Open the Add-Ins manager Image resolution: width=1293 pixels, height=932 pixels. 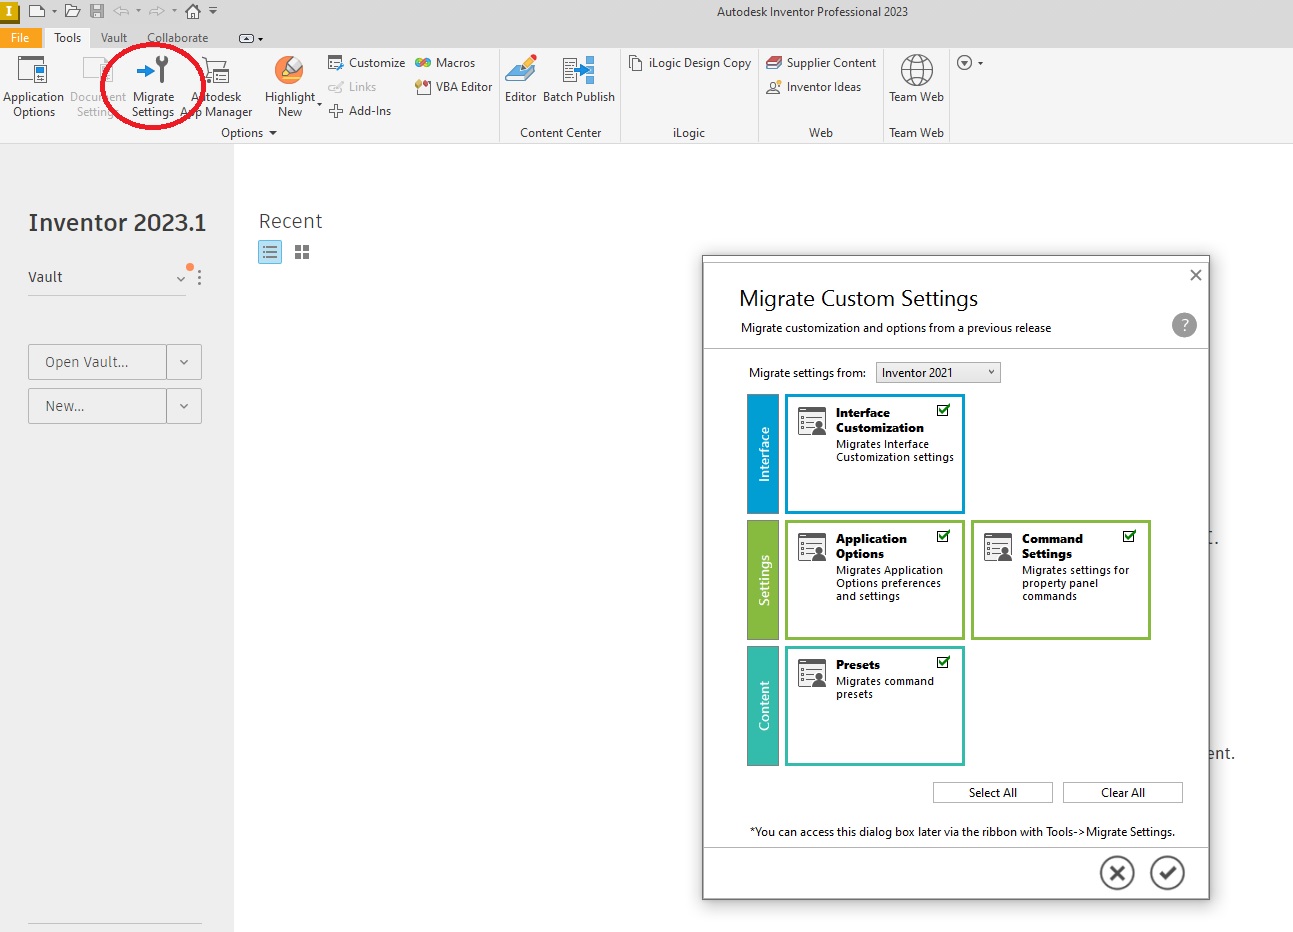pos(359,111)
